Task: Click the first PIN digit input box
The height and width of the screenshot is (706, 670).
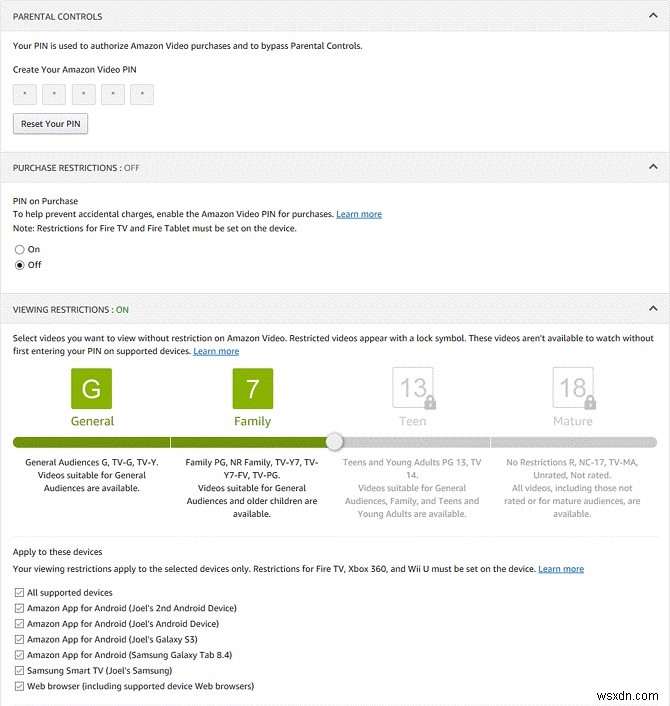Action: [x=25, y=95]
